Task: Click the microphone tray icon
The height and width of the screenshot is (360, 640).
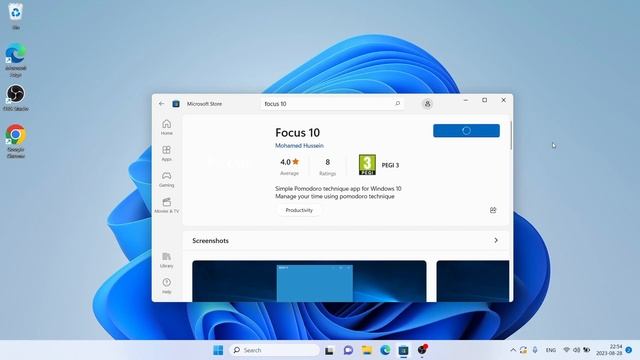Action: pos(535,350)
